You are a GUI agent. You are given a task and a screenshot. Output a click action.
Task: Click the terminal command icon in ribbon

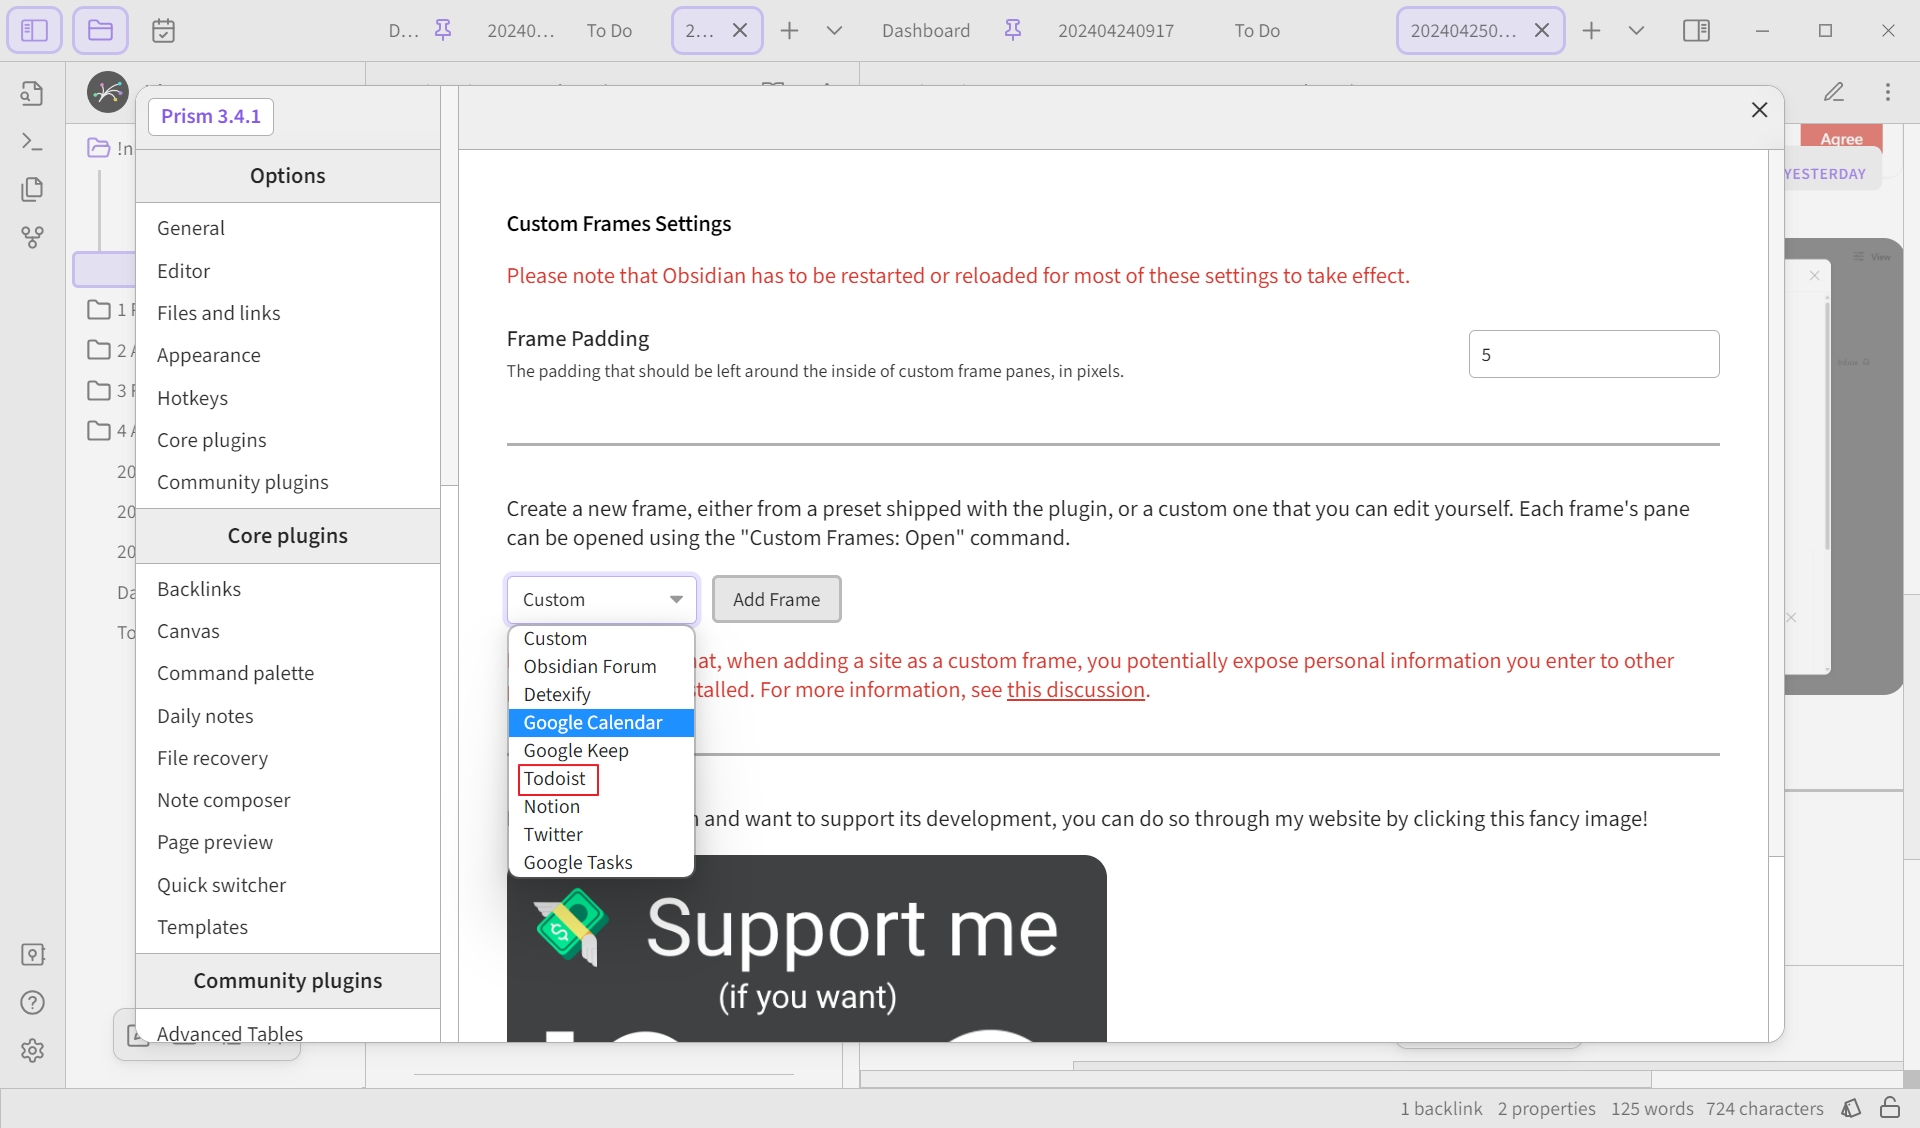click(32, 142)
